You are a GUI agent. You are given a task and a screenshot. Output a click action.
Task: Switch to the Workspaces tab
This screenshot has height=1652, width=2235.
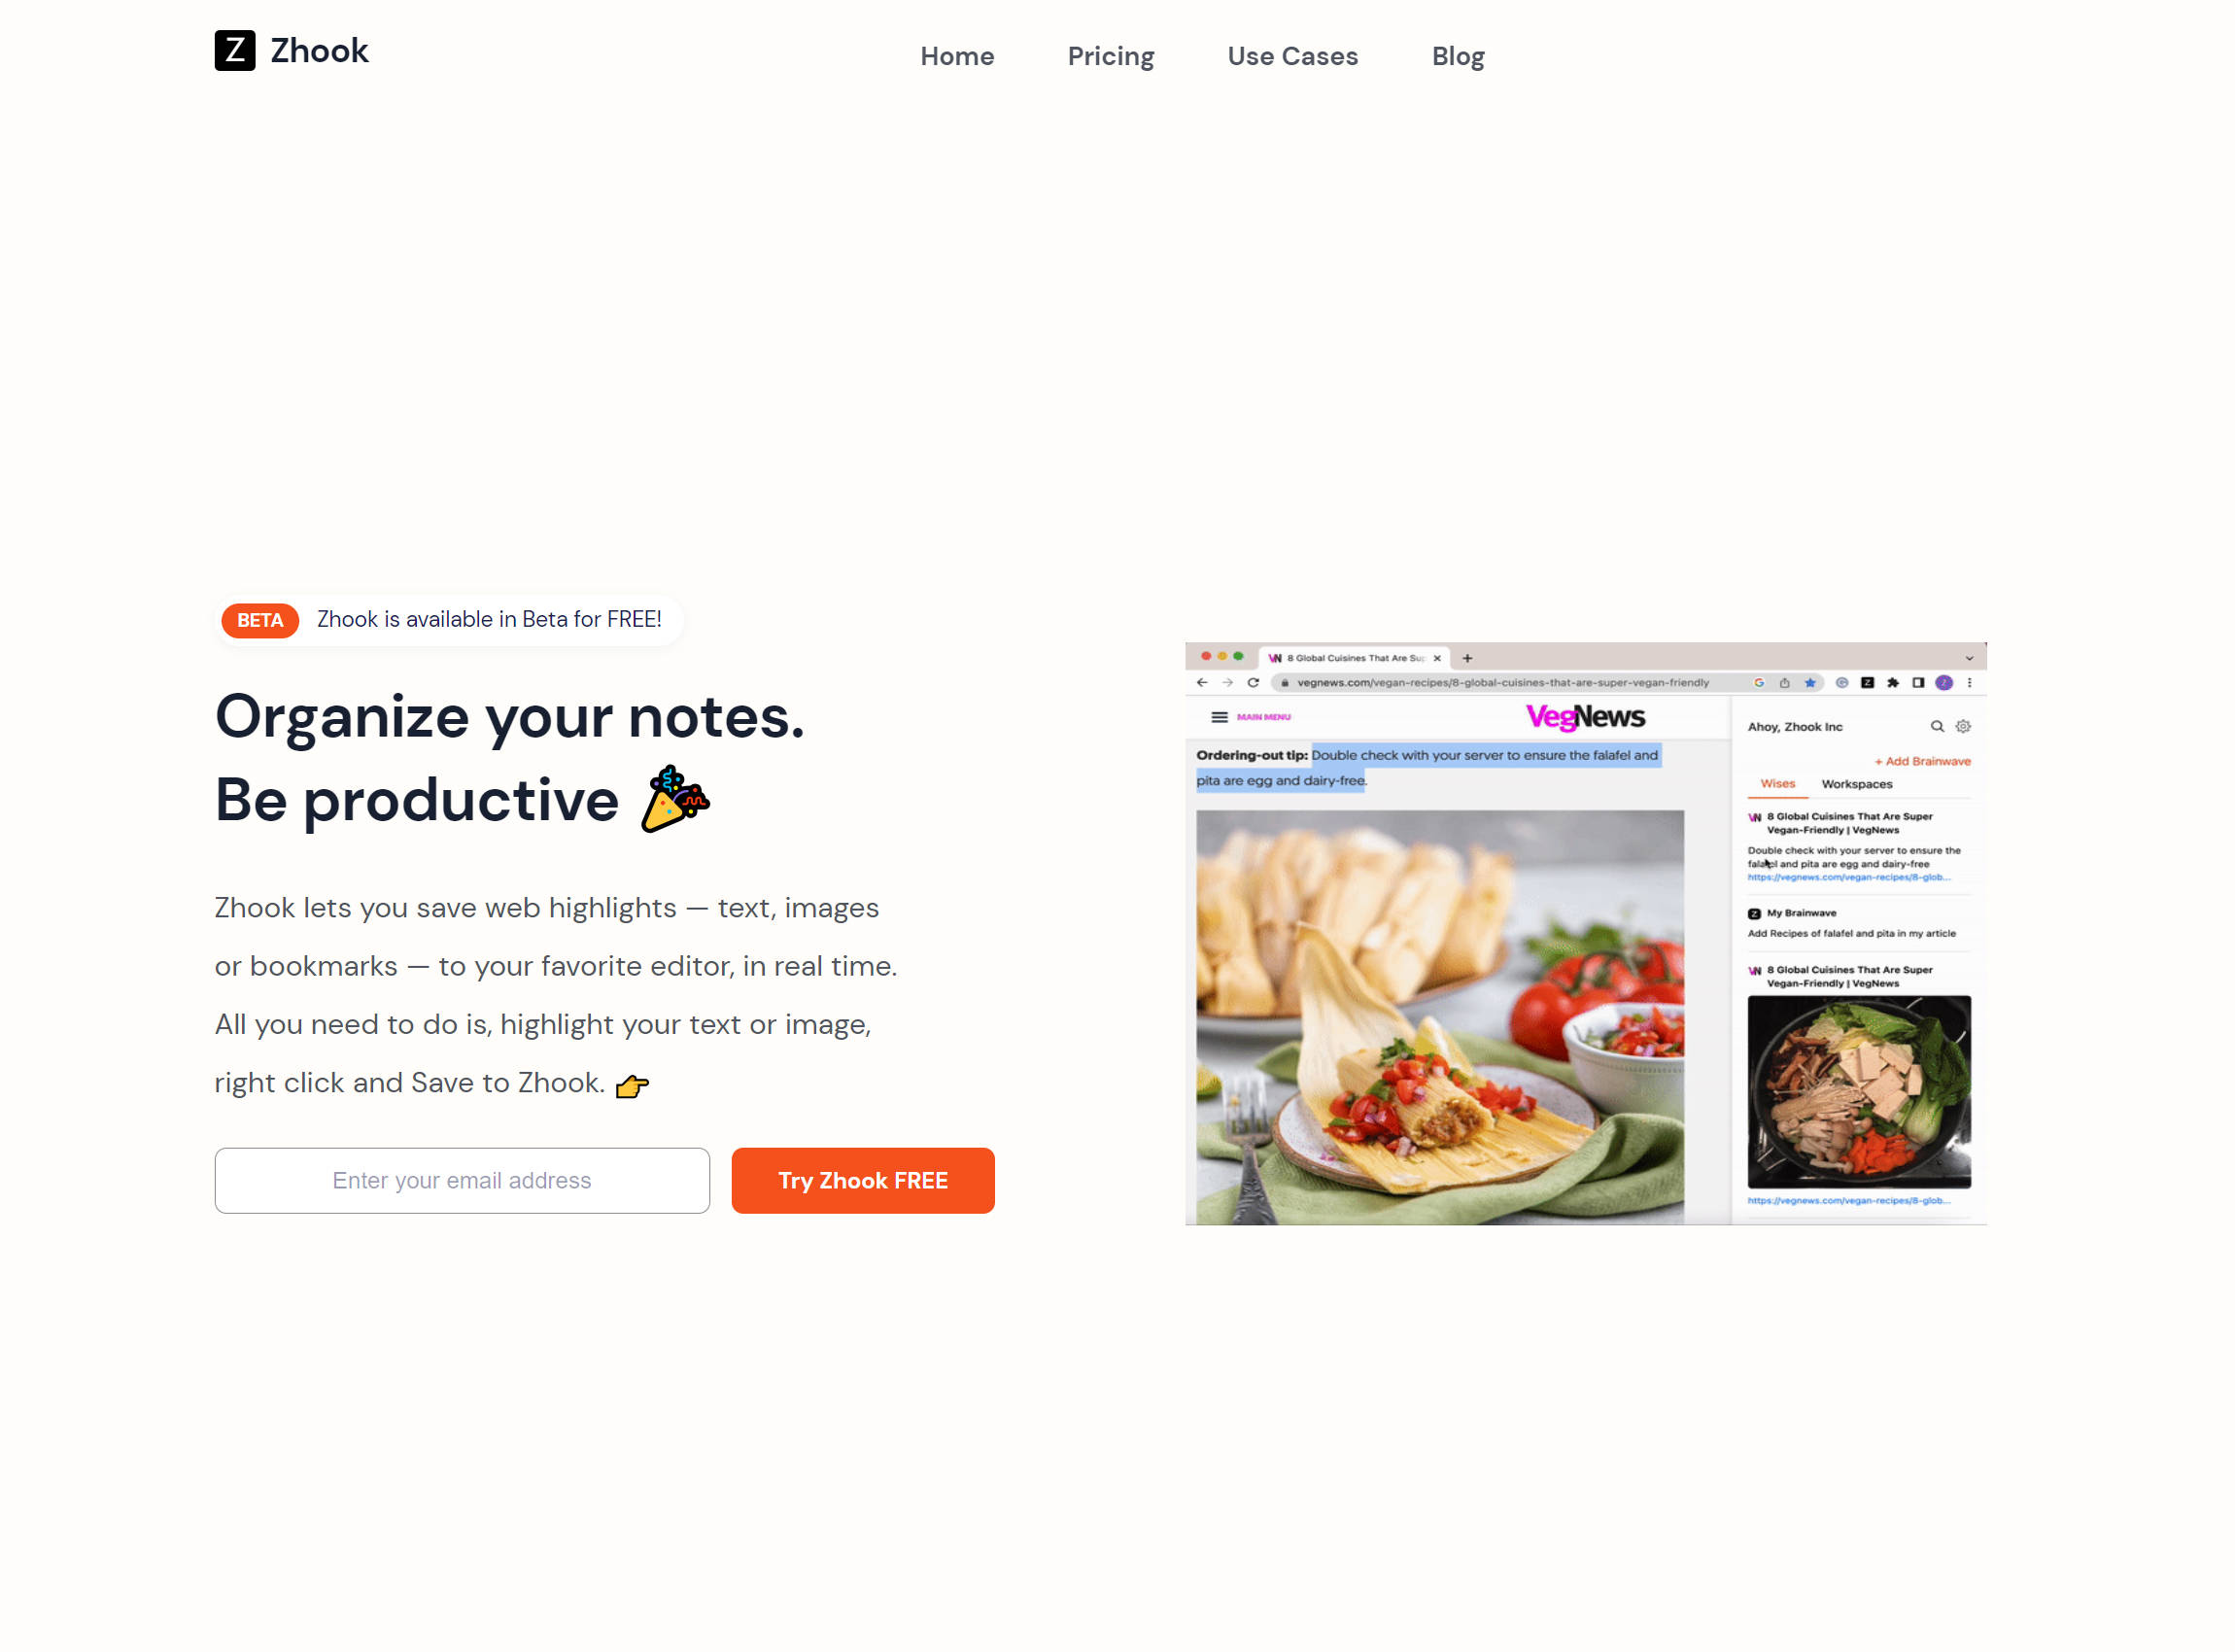[x=1857, y=784]
